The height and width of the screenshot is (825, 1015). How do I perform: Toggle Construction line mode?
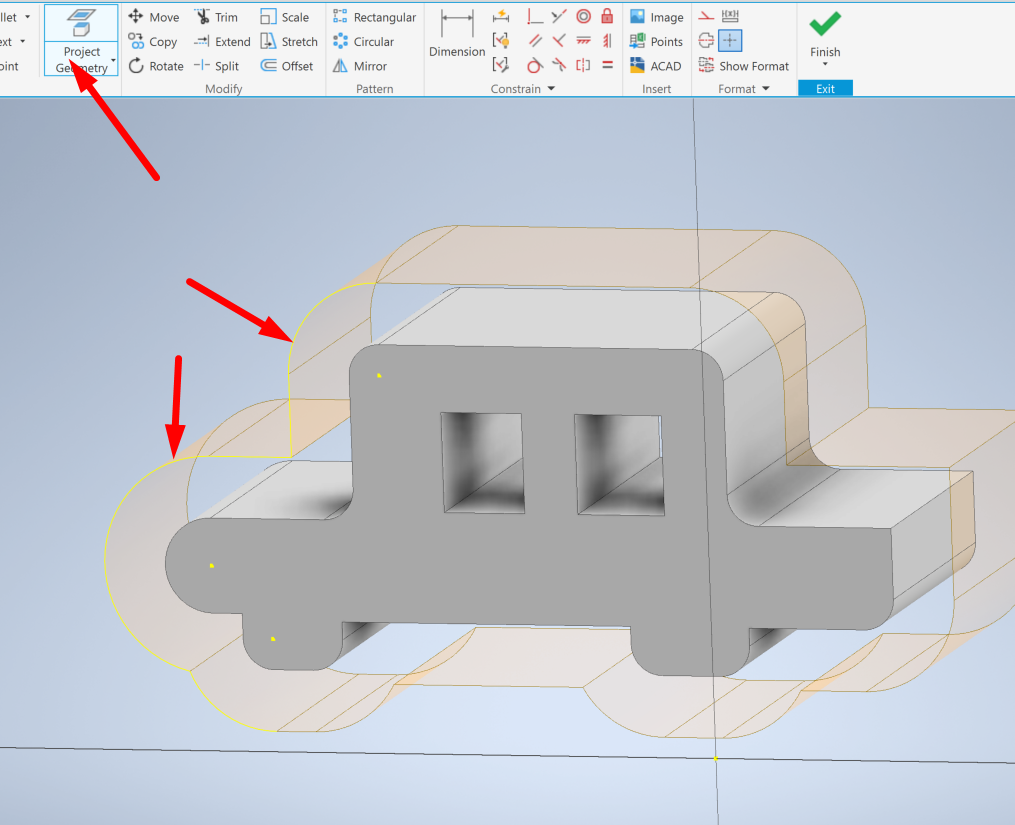(705, 15)
